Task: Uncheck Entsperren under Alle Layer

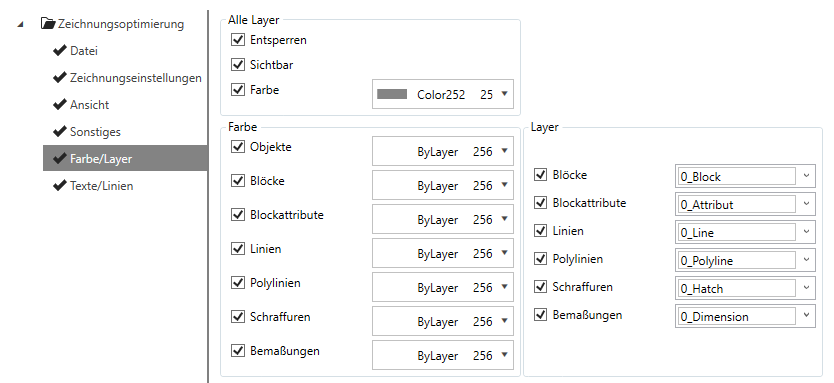Action: point(238,40)
